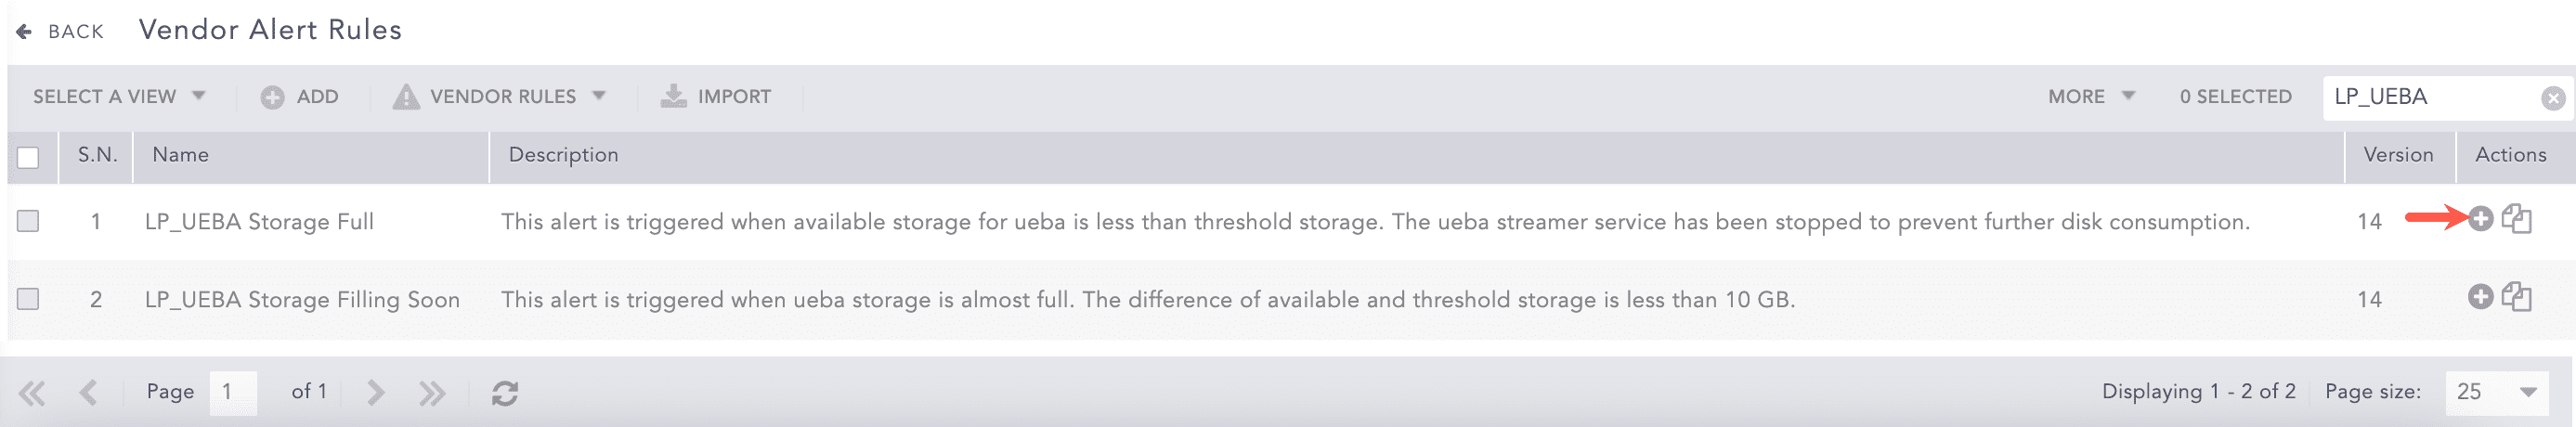Expand the Vendor Rules dropdown

pyautogui.click(x=500, y=96)
